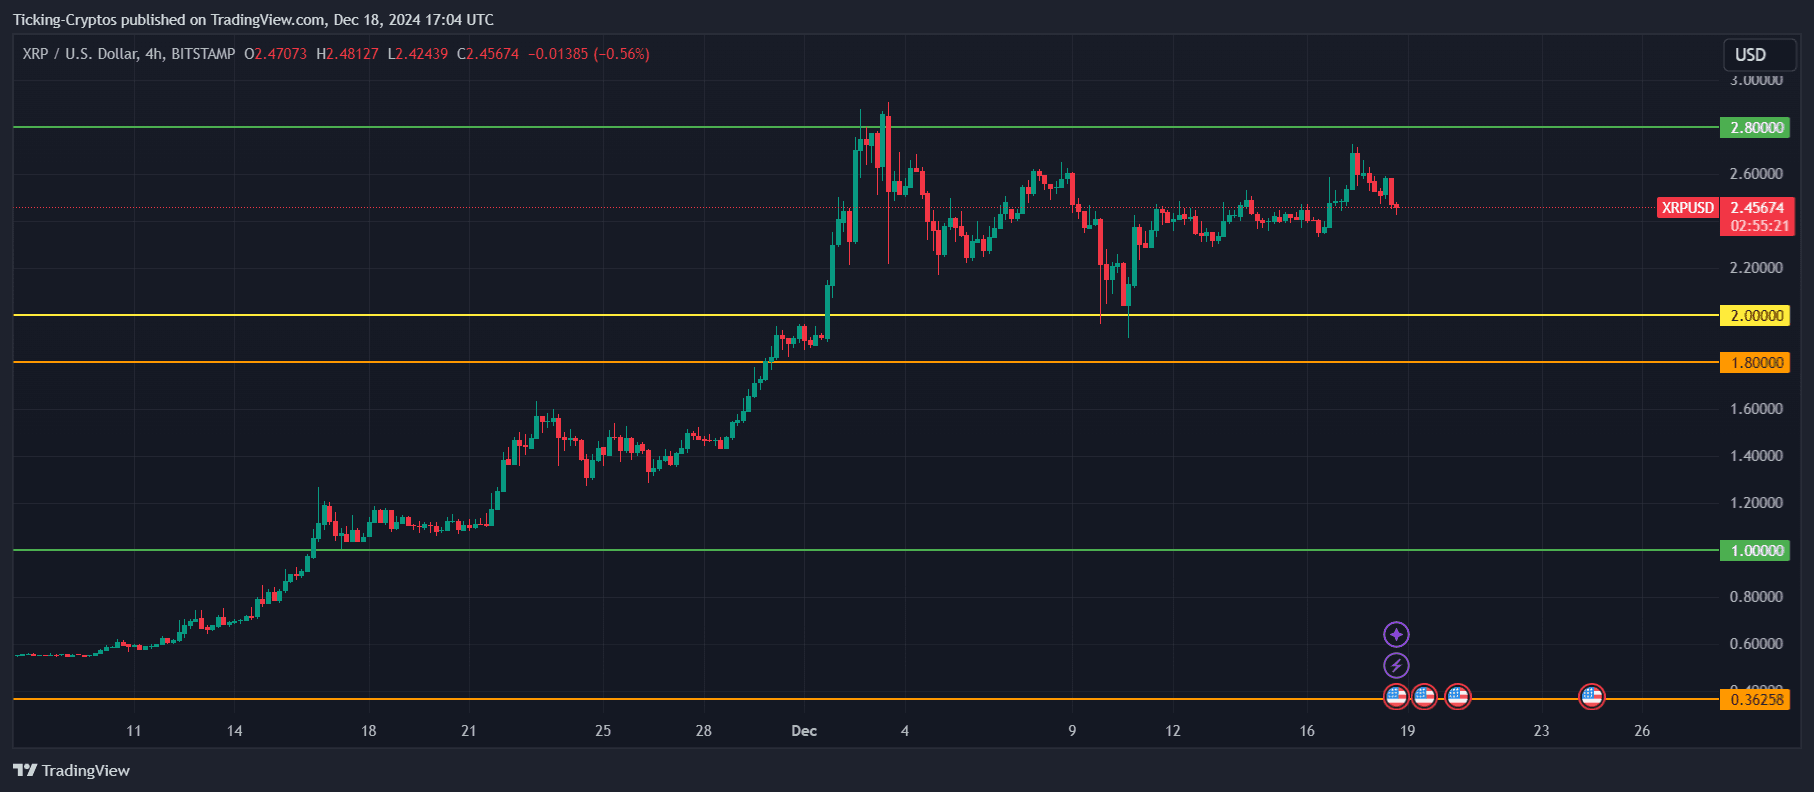The width and height of the screenshot is (1814, 792).
Task: Click the XRP / U.S. Dollar symbol title
Action: (129, 54)
